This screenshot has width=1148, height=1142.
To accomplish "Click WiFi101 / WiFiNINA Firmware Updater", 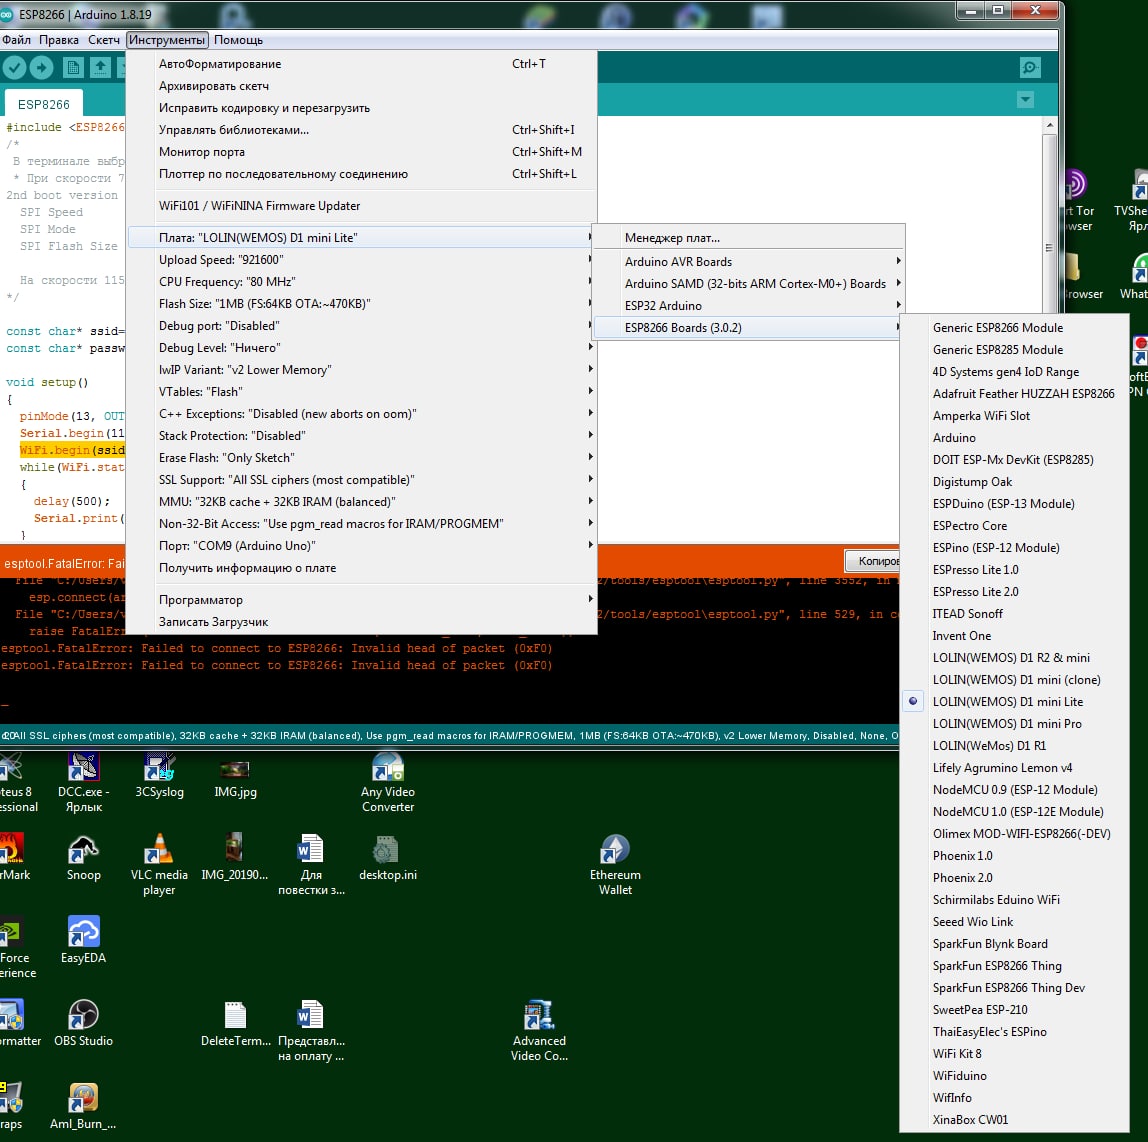I will click(362, 206).
